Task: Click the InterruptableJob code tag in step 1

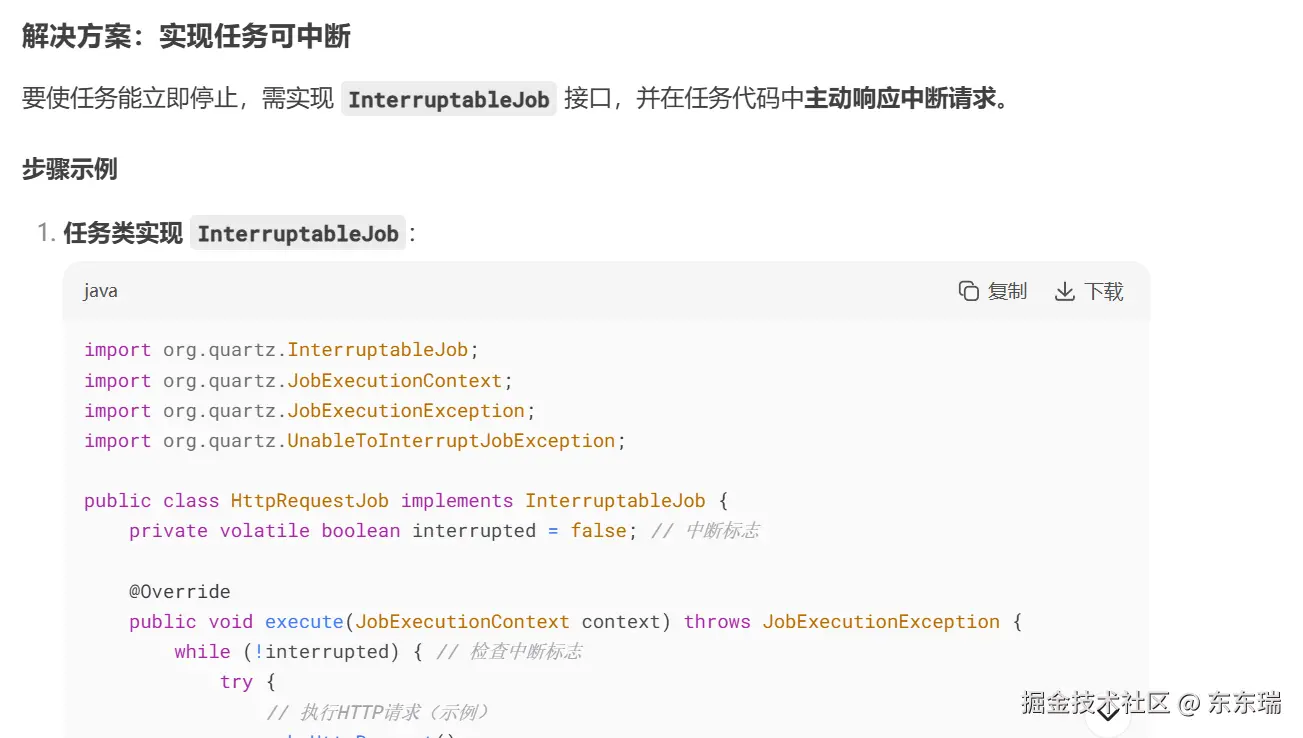Action: (x=298, y=234)
